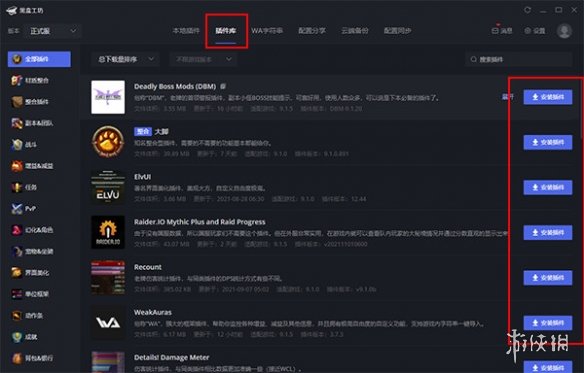Click the user avatar icon
Screen dimensions: 584x373
click(564, 31)
